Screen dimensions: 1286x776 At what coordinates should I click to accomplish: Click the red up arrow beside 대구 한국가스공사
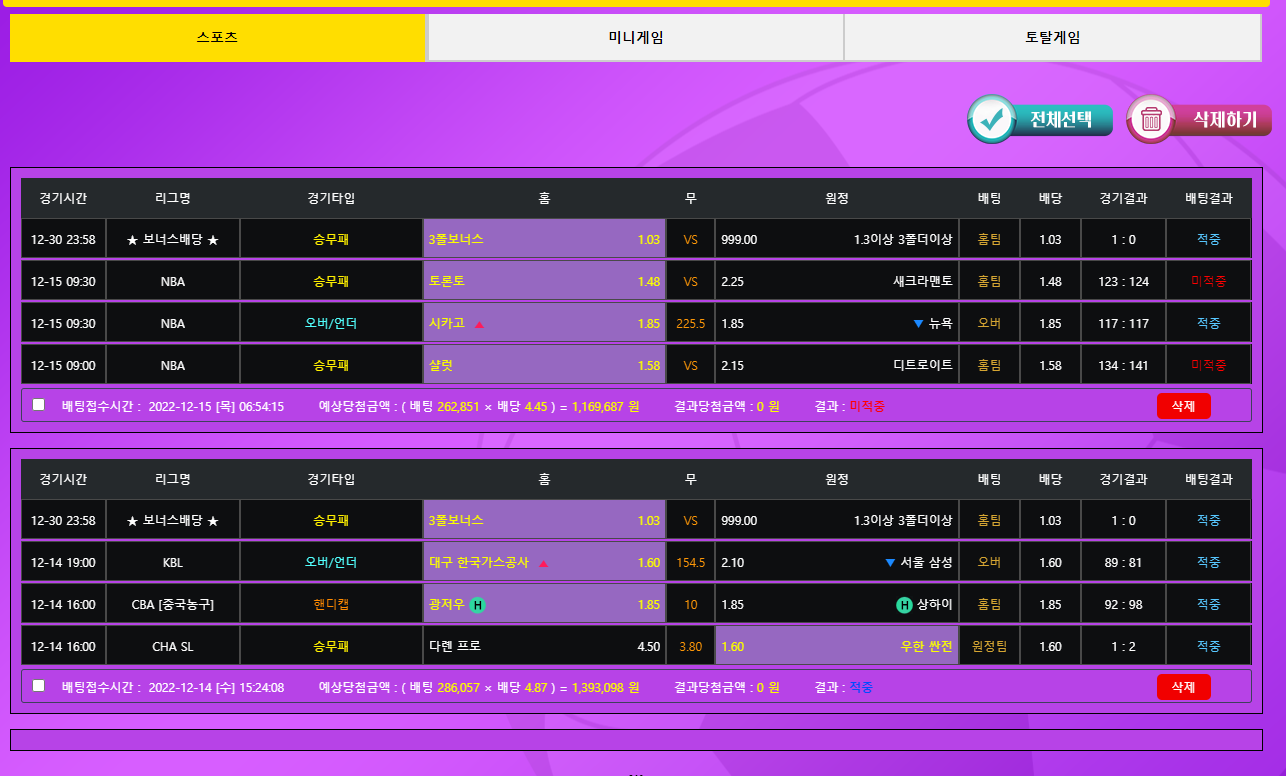tap(543, 563)
